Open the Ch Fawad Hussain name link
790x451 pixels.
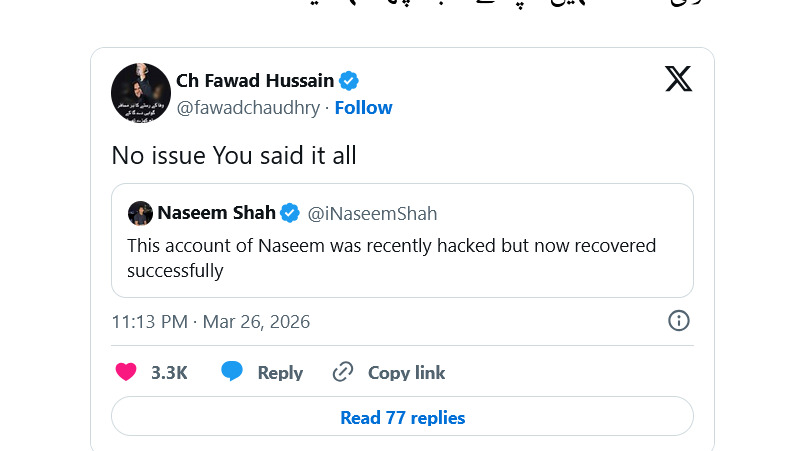point(255,81)
